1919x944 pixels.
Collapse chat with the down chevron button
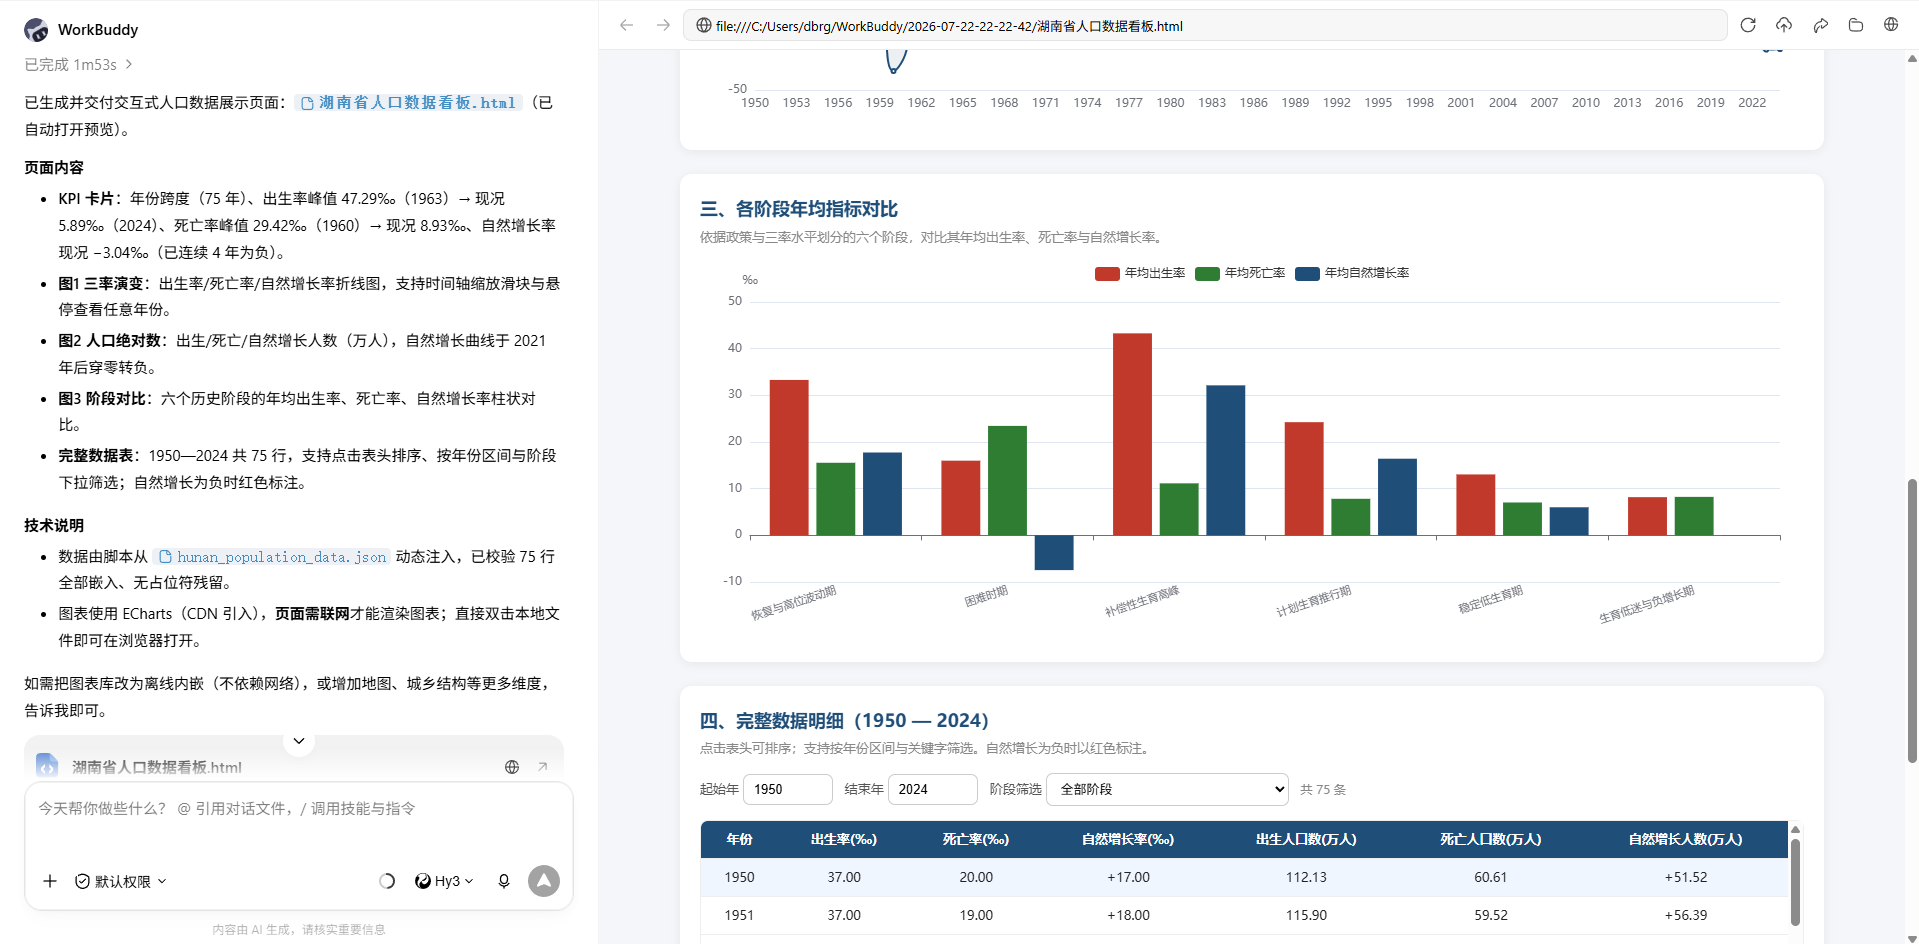pos(298,741)
